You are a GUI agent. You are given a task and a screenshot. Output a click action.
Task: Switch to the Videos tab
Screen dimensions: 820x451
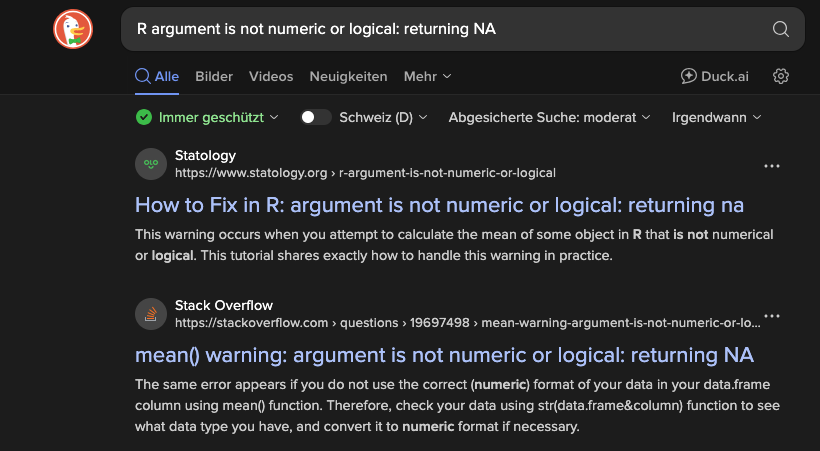[x=271, y=76]
